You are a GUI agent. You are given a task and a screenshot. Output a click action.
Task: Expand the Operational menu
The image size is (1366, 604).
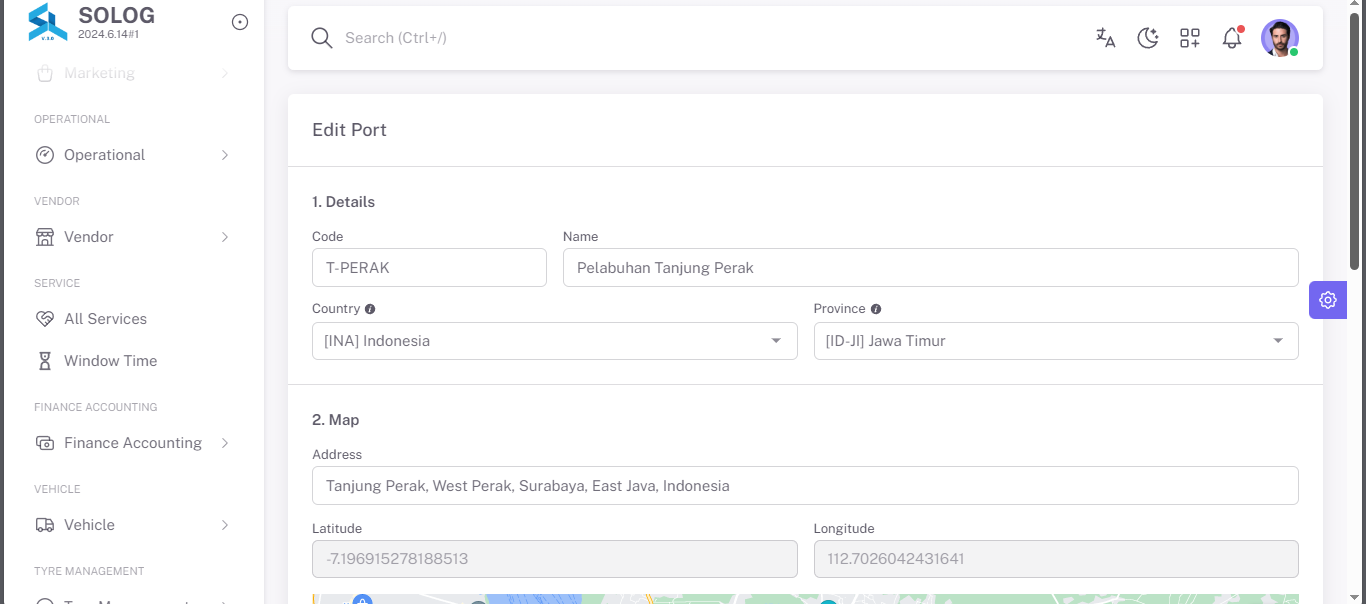click(133, 155)
